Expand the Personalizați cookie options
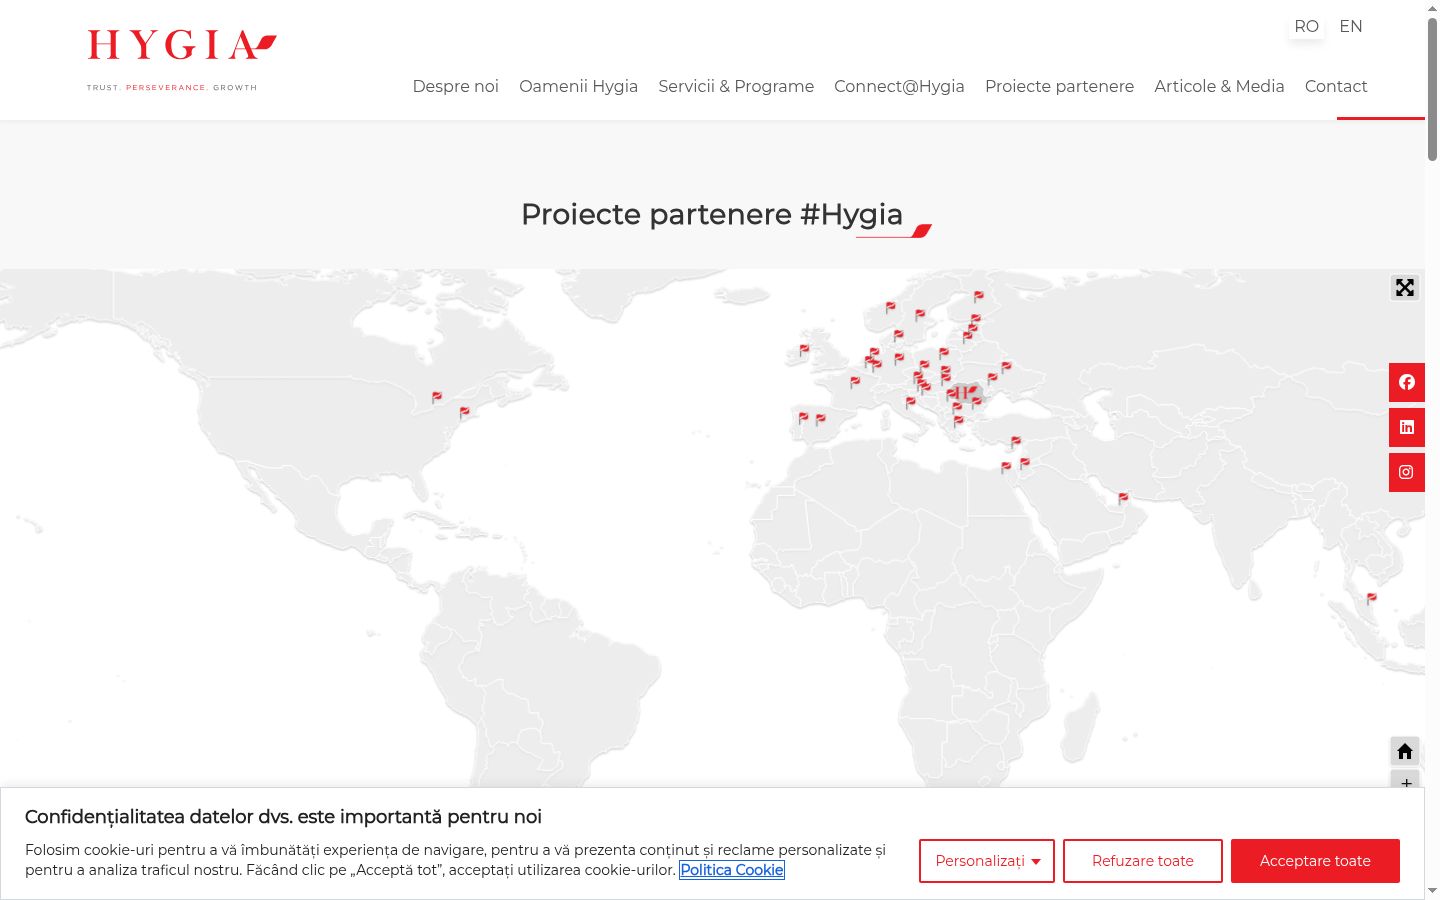Screen dimensions: 1440x900 tap(987, 861)
